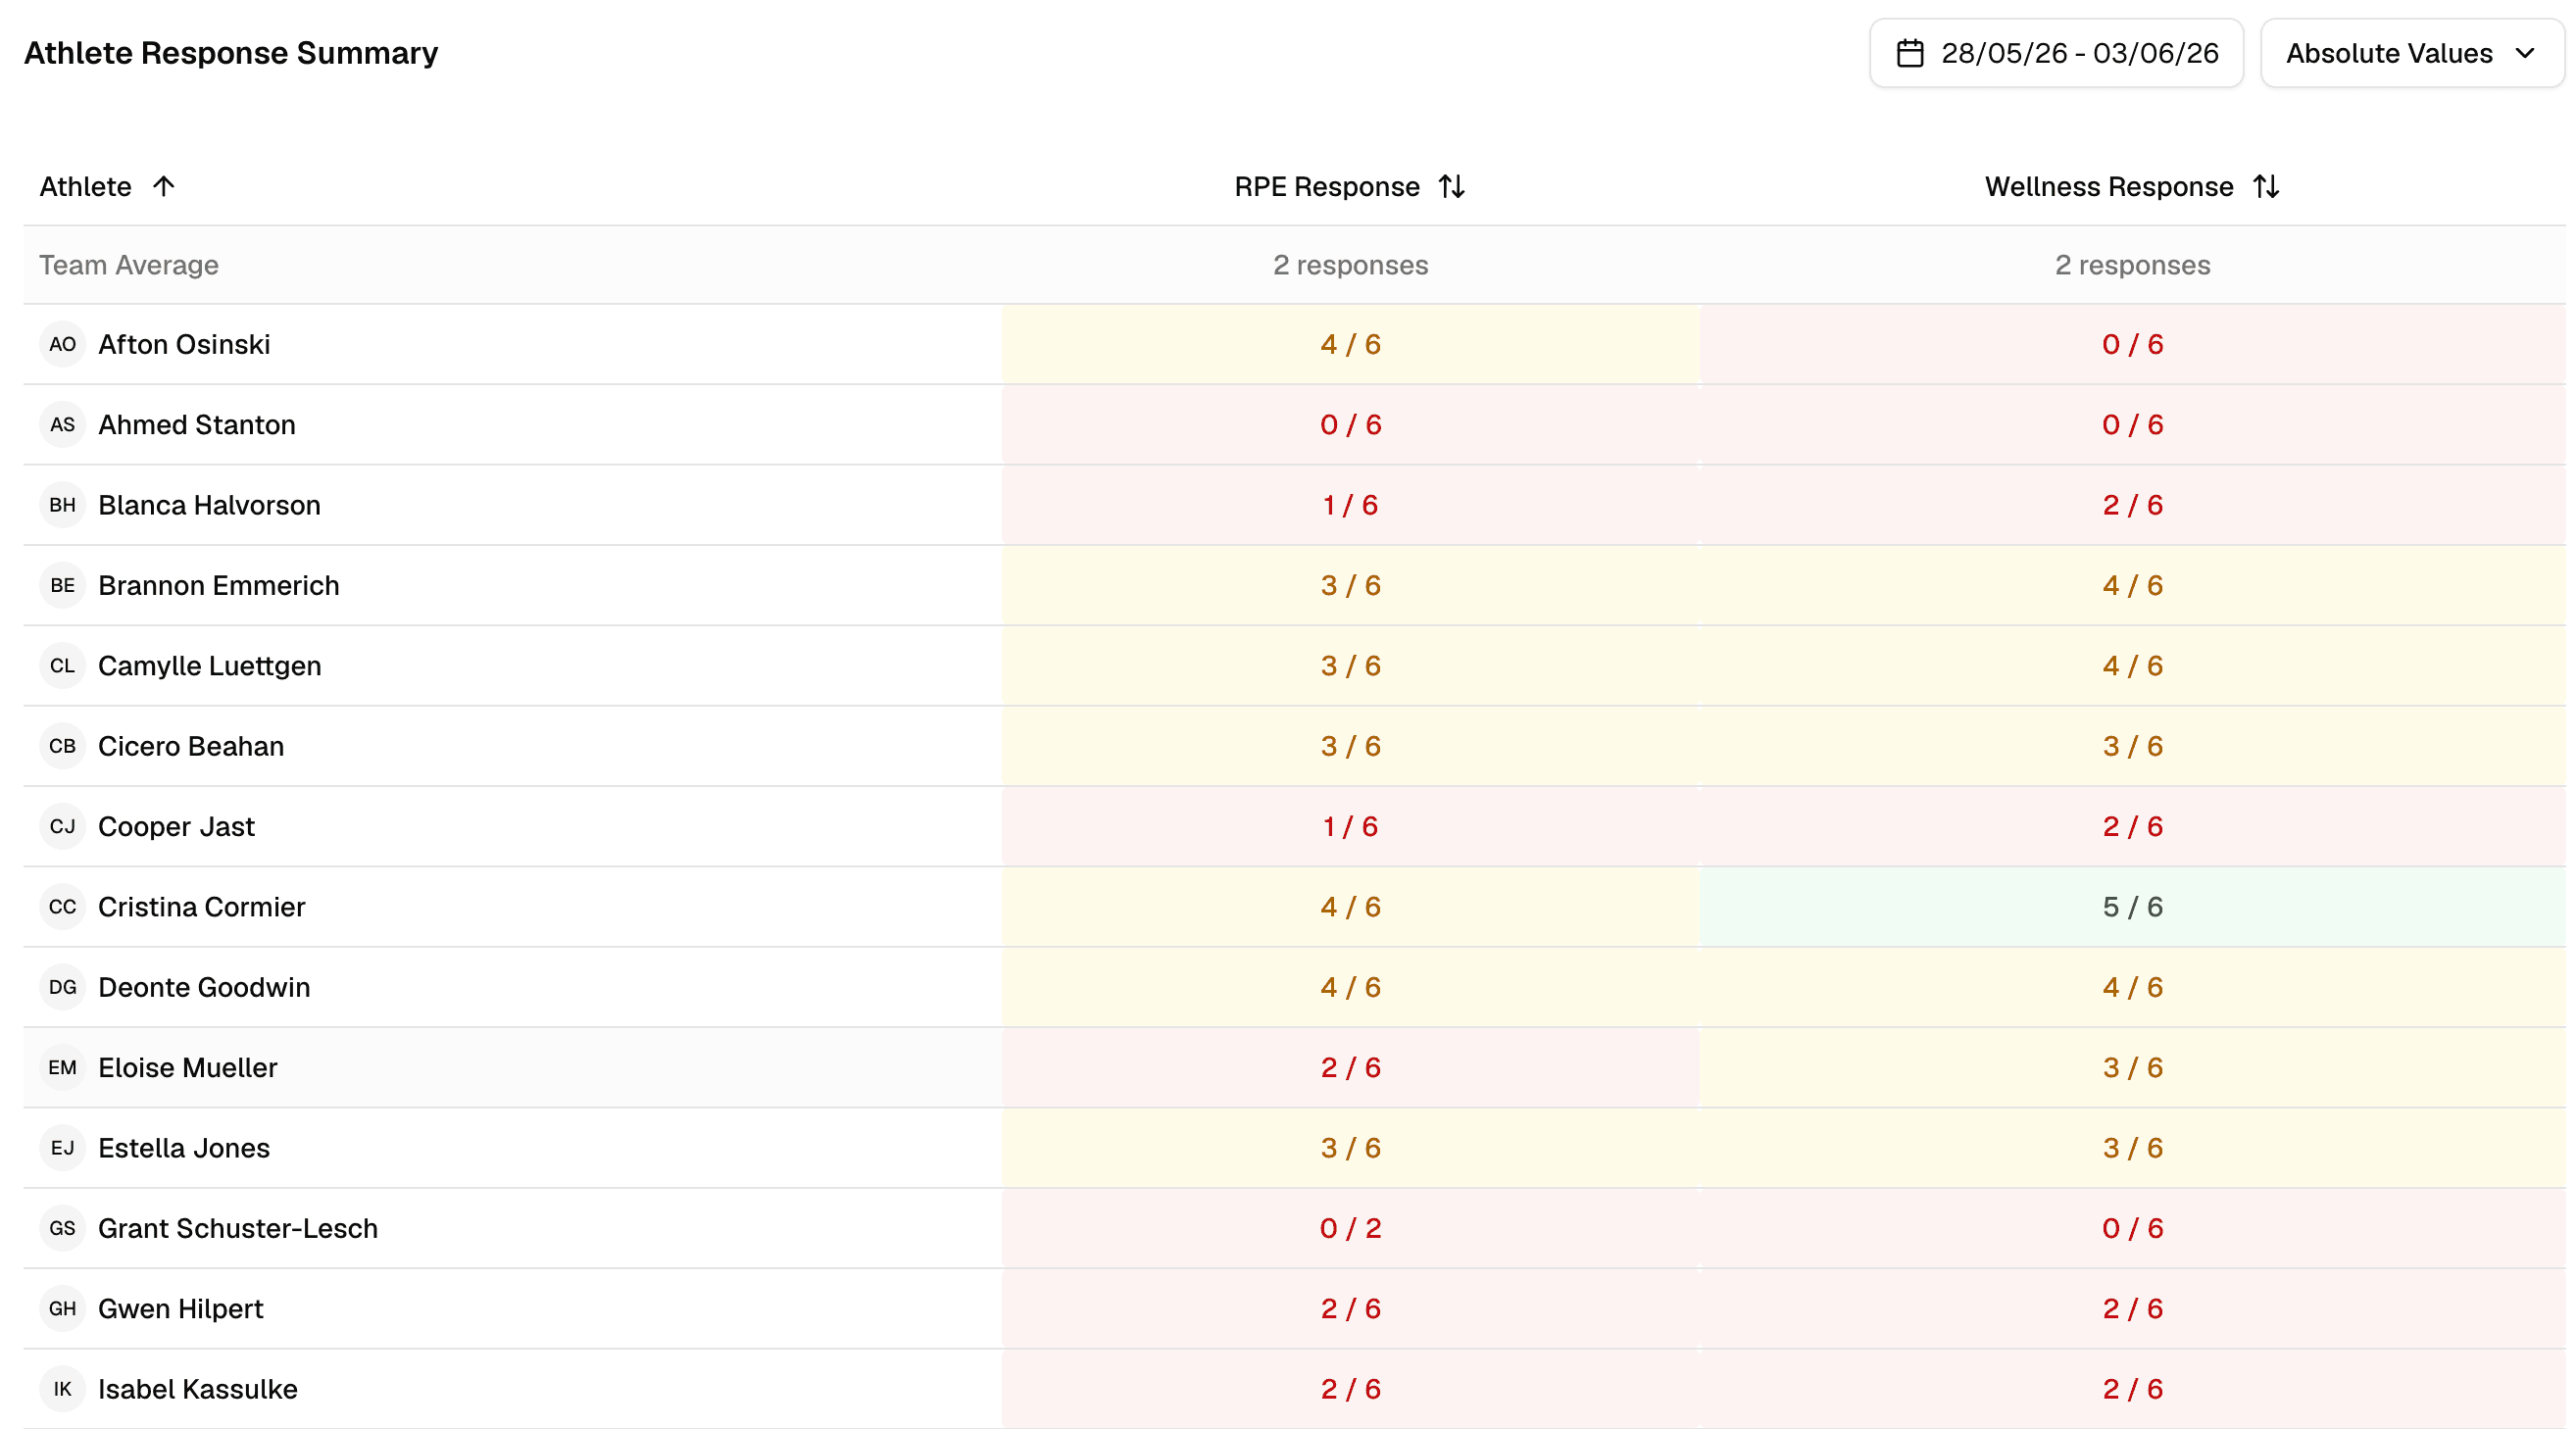Select athlete name Grant Schuster-Lesch

coord(238,1228)
